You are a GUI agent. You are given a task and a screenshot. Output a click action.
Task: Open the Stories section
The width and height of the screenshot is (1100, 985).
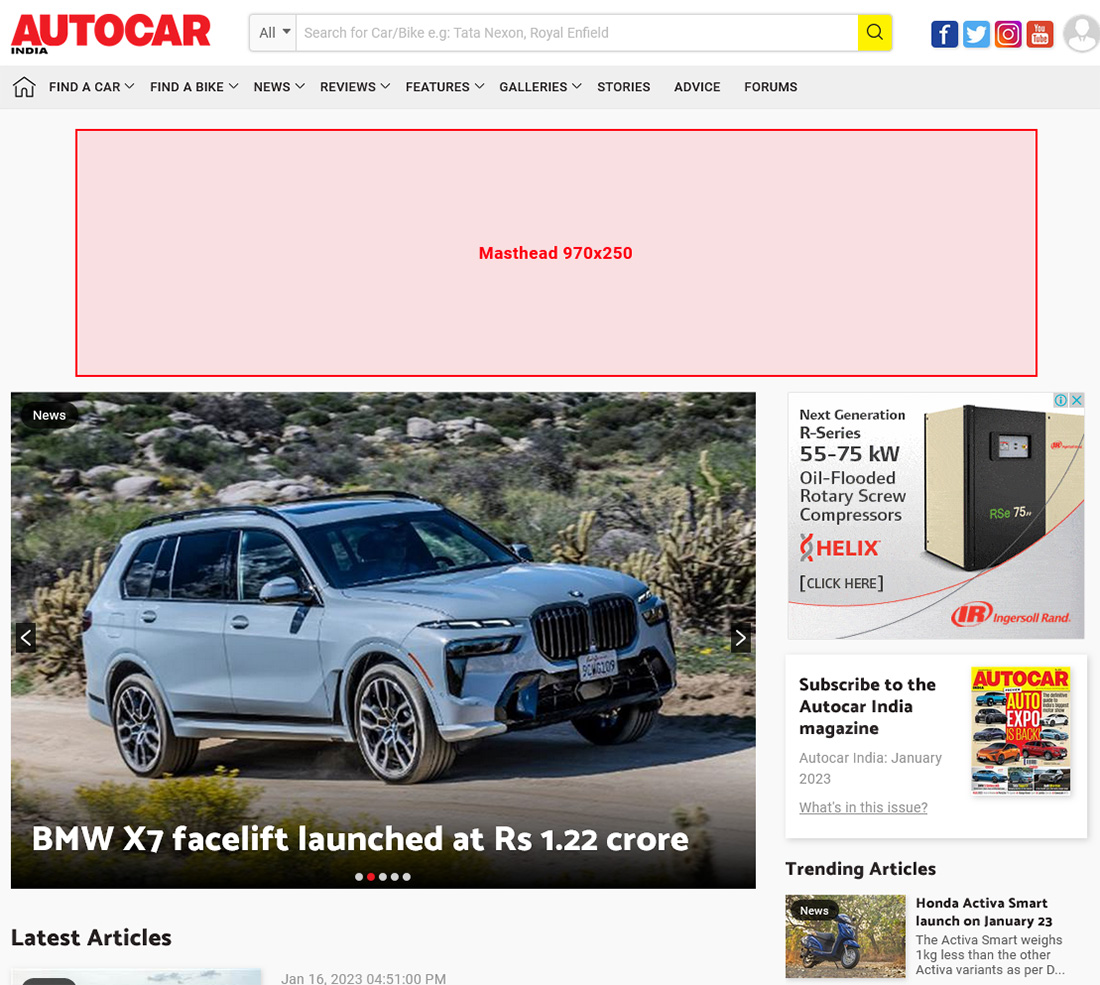point(624,87)
